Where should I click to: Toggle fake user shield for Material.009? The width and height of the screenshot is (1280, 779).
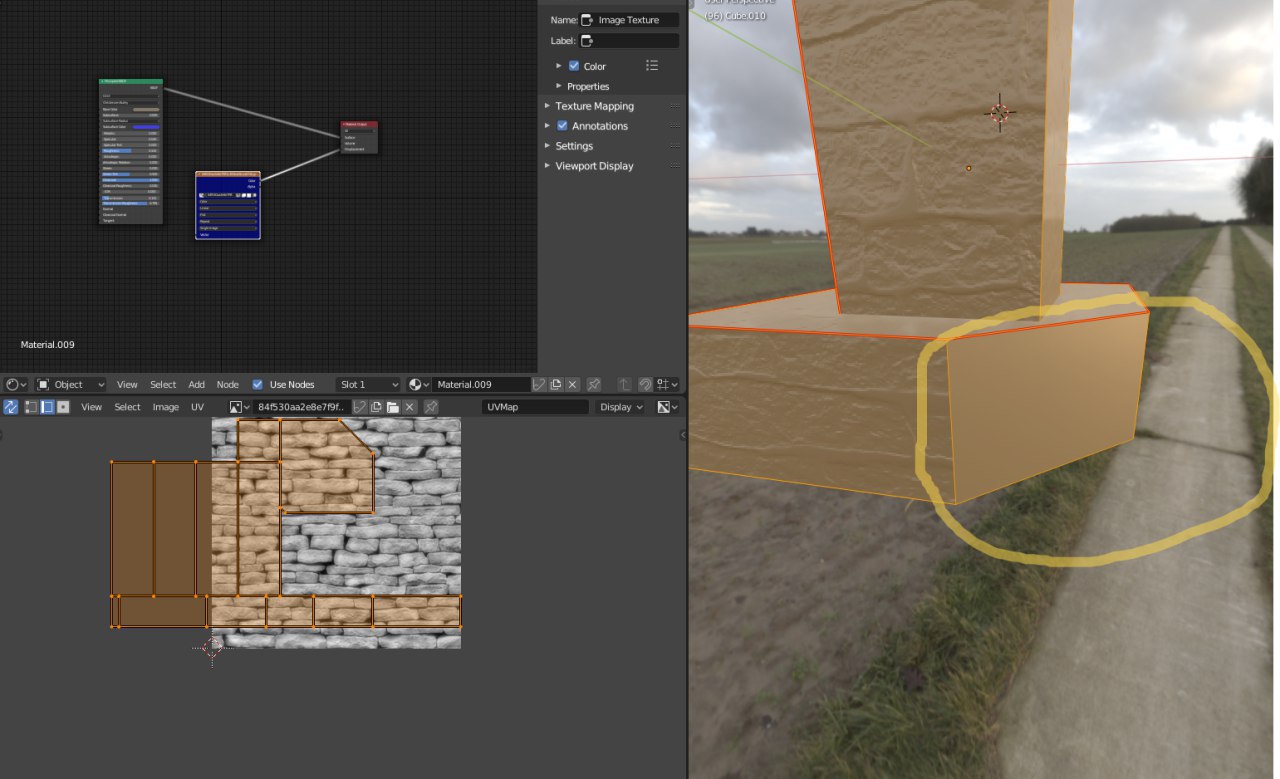(539, 384)
